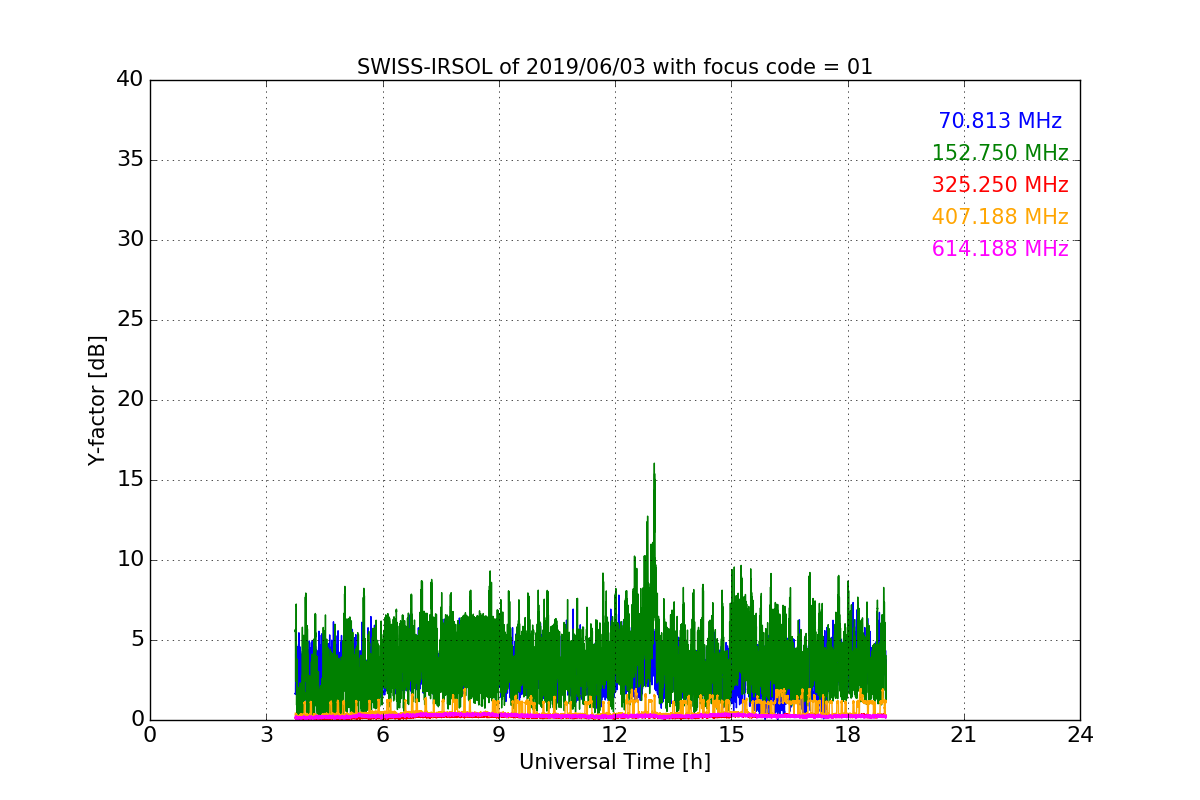Select the 614.188 MHz legend label

coord(1000,249)
